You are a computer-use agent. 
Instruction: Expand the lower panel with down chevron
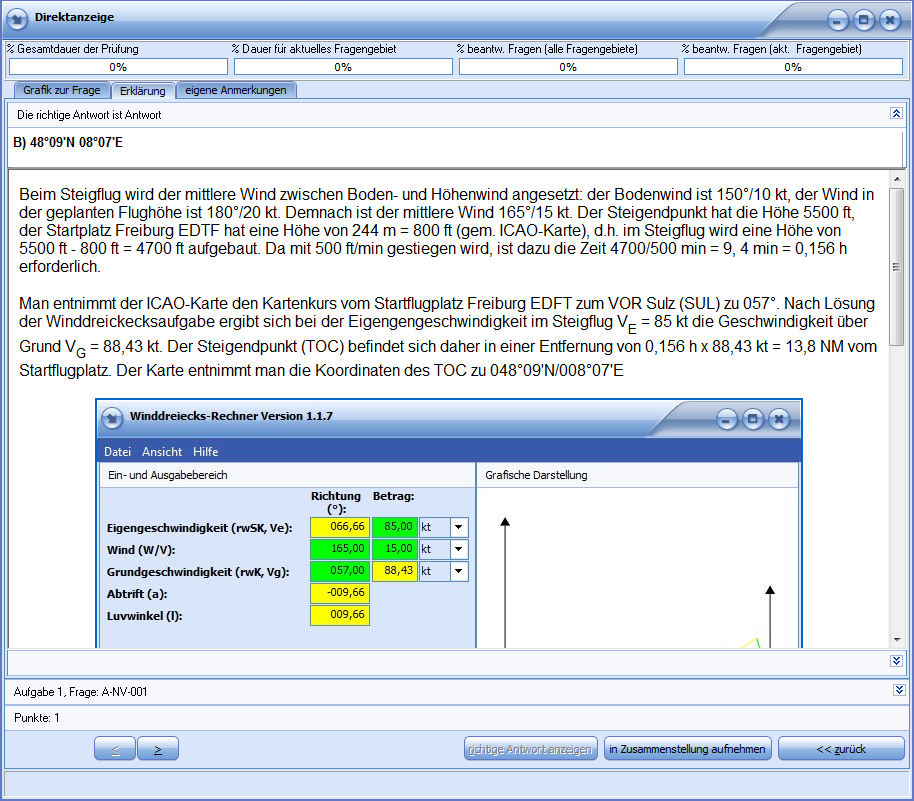897,661
